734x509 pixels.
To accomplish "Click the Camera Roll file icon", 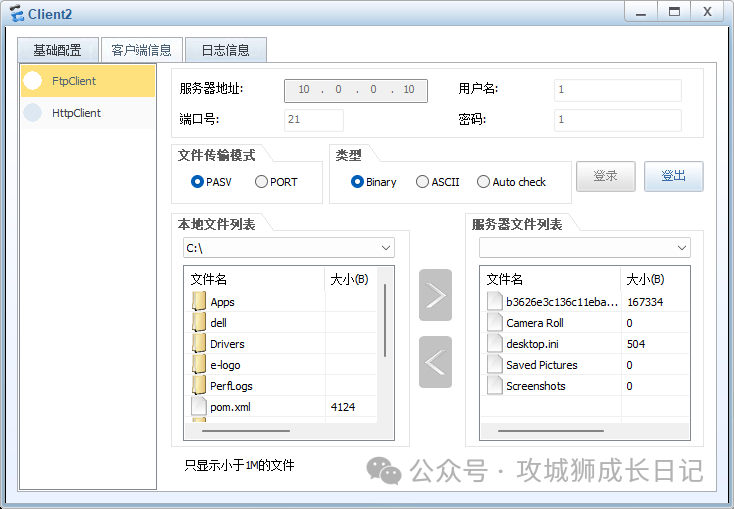I will click(495, 323).
